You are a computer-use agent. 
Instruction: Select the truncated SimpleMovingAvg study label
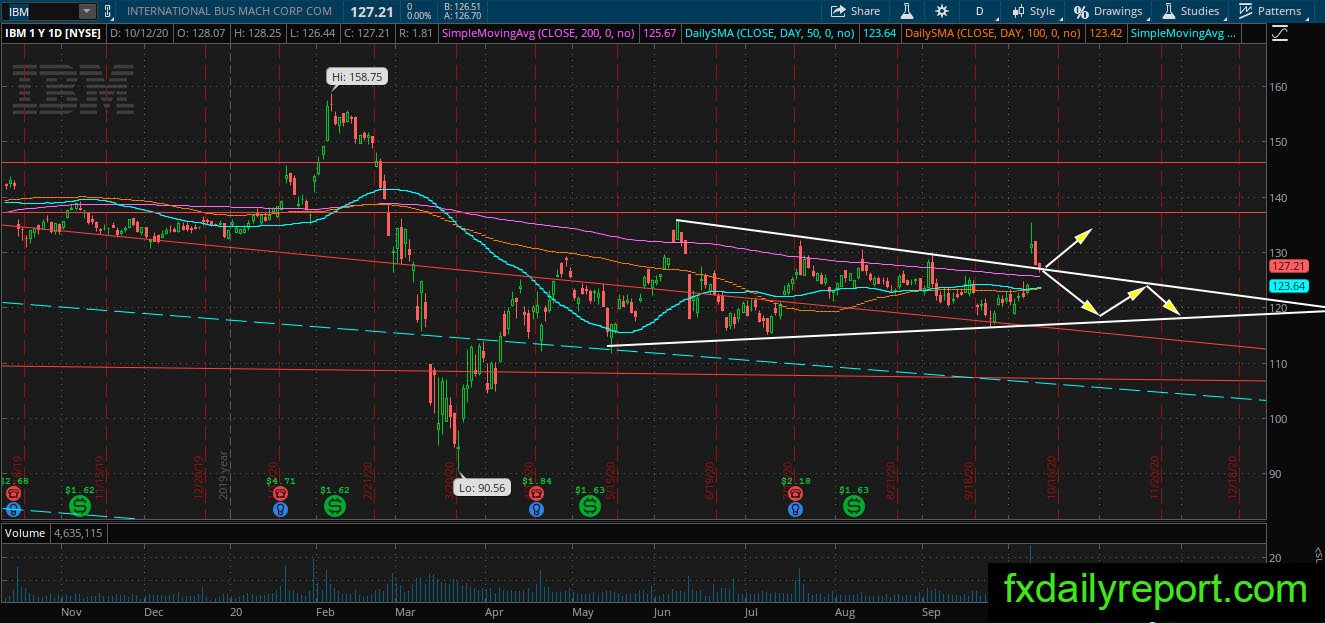[1181, 33]
